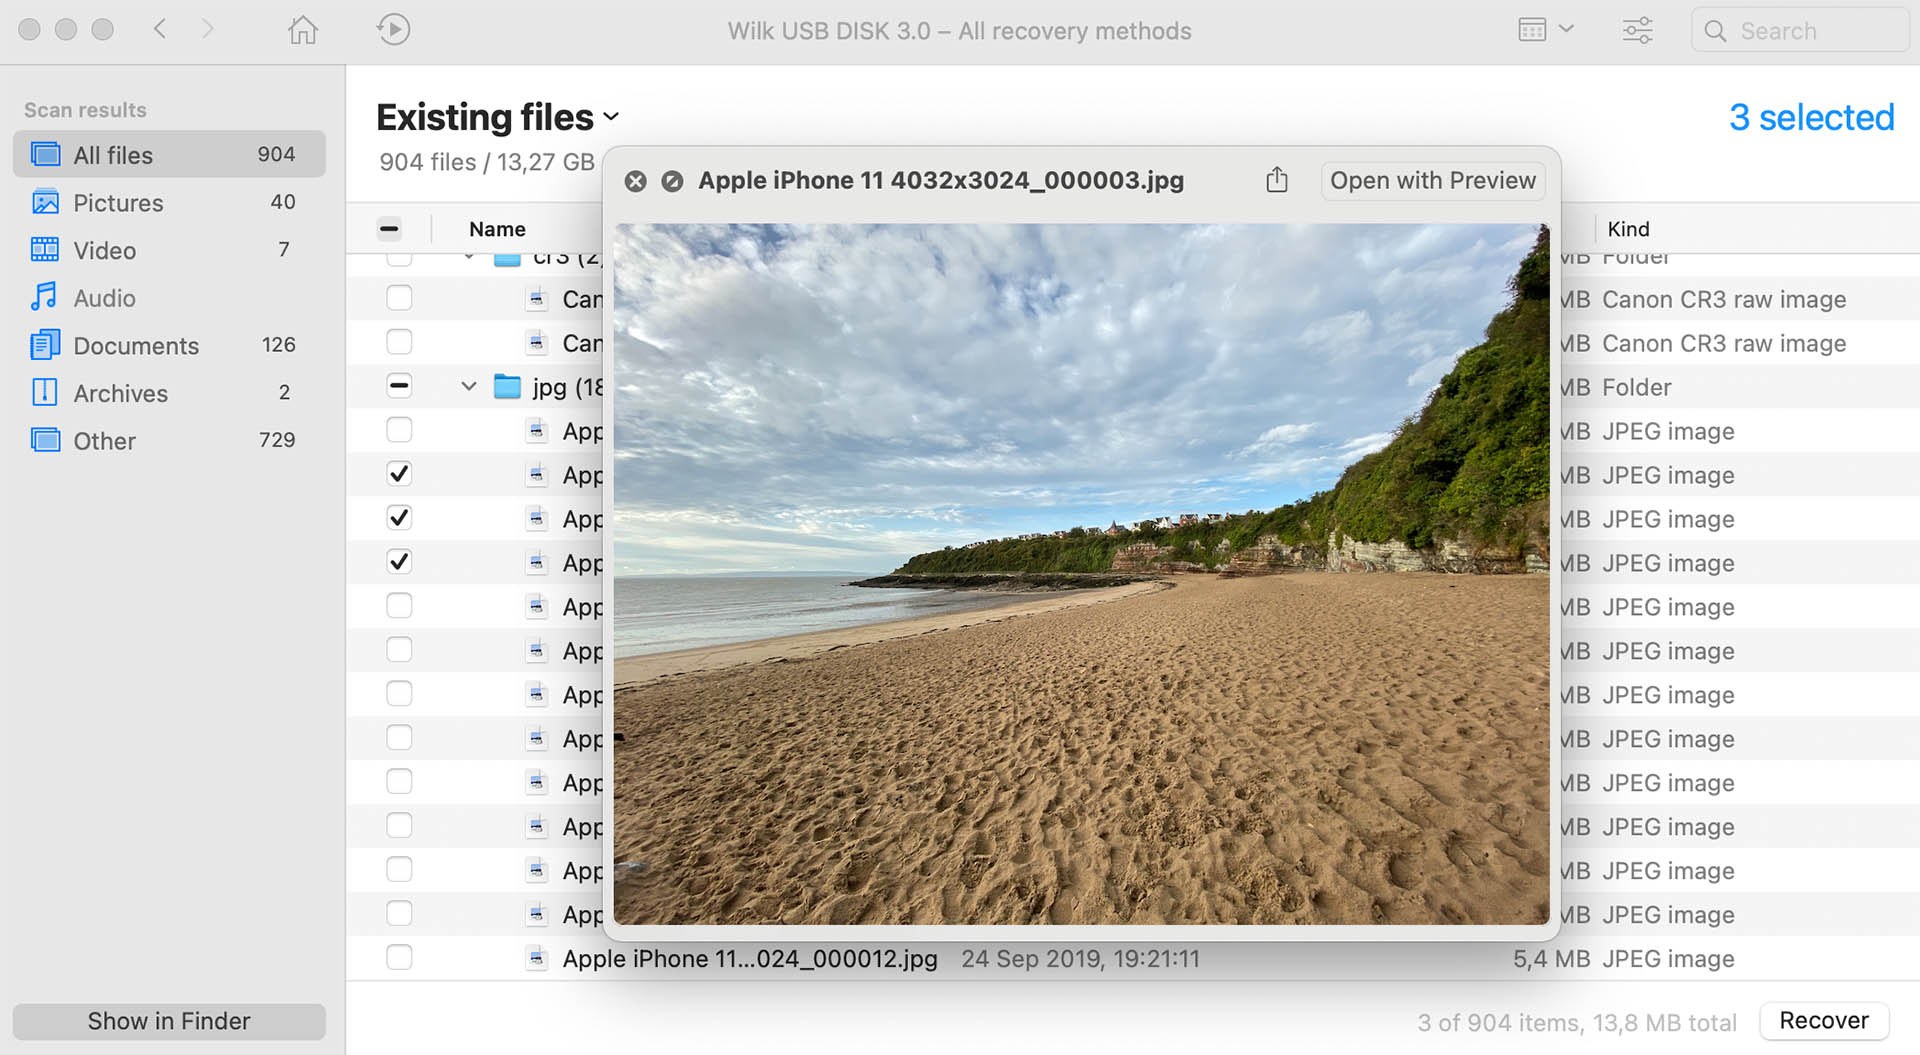Click Show in Finder button
This screenshot has width=1920, height=1055.
(x=169, y=1021)
